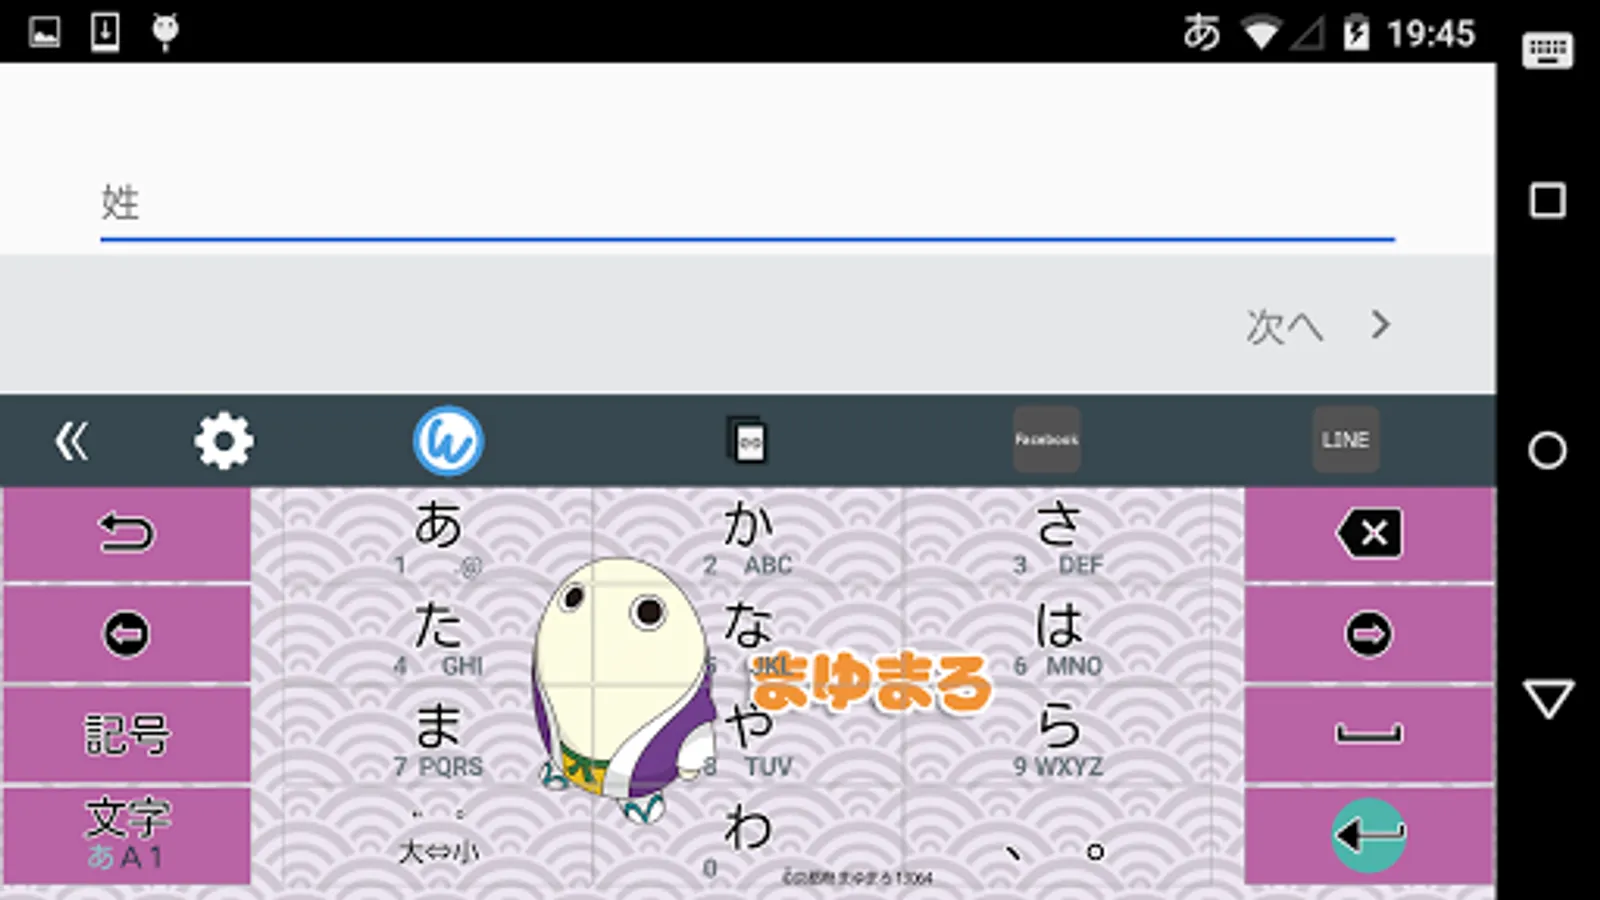Tap the Android home circle button

[1548, 451]
